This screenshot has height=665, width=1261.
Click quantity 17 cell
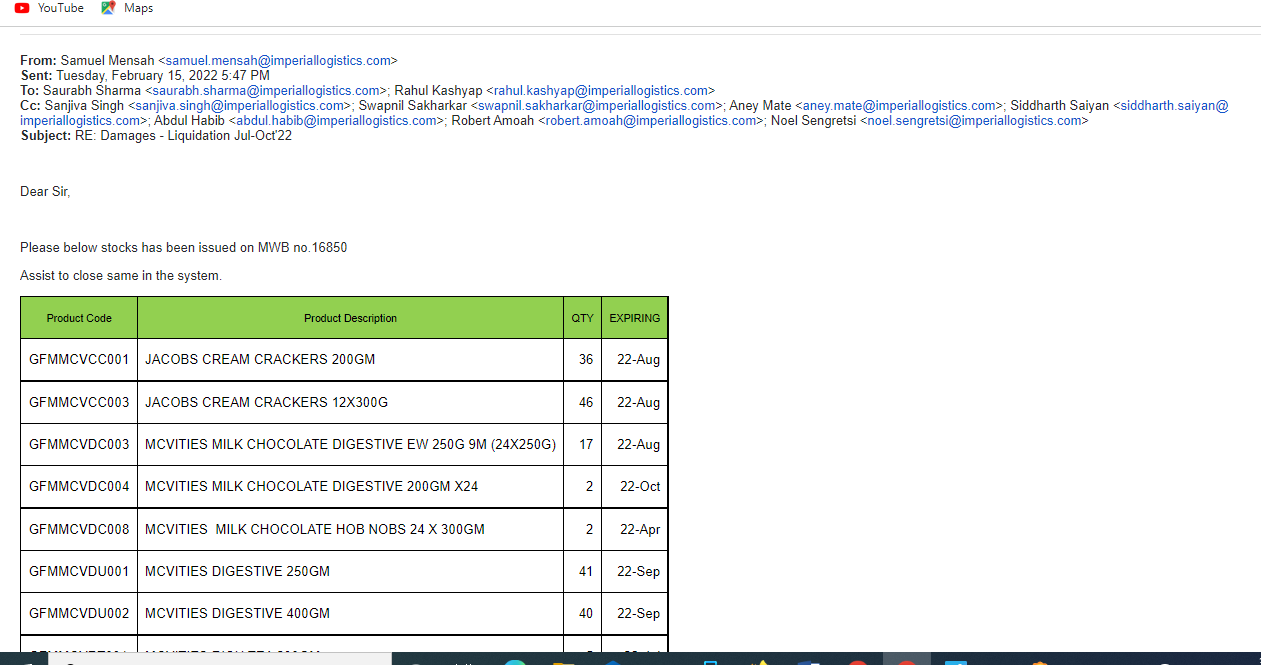coord(583,445)
